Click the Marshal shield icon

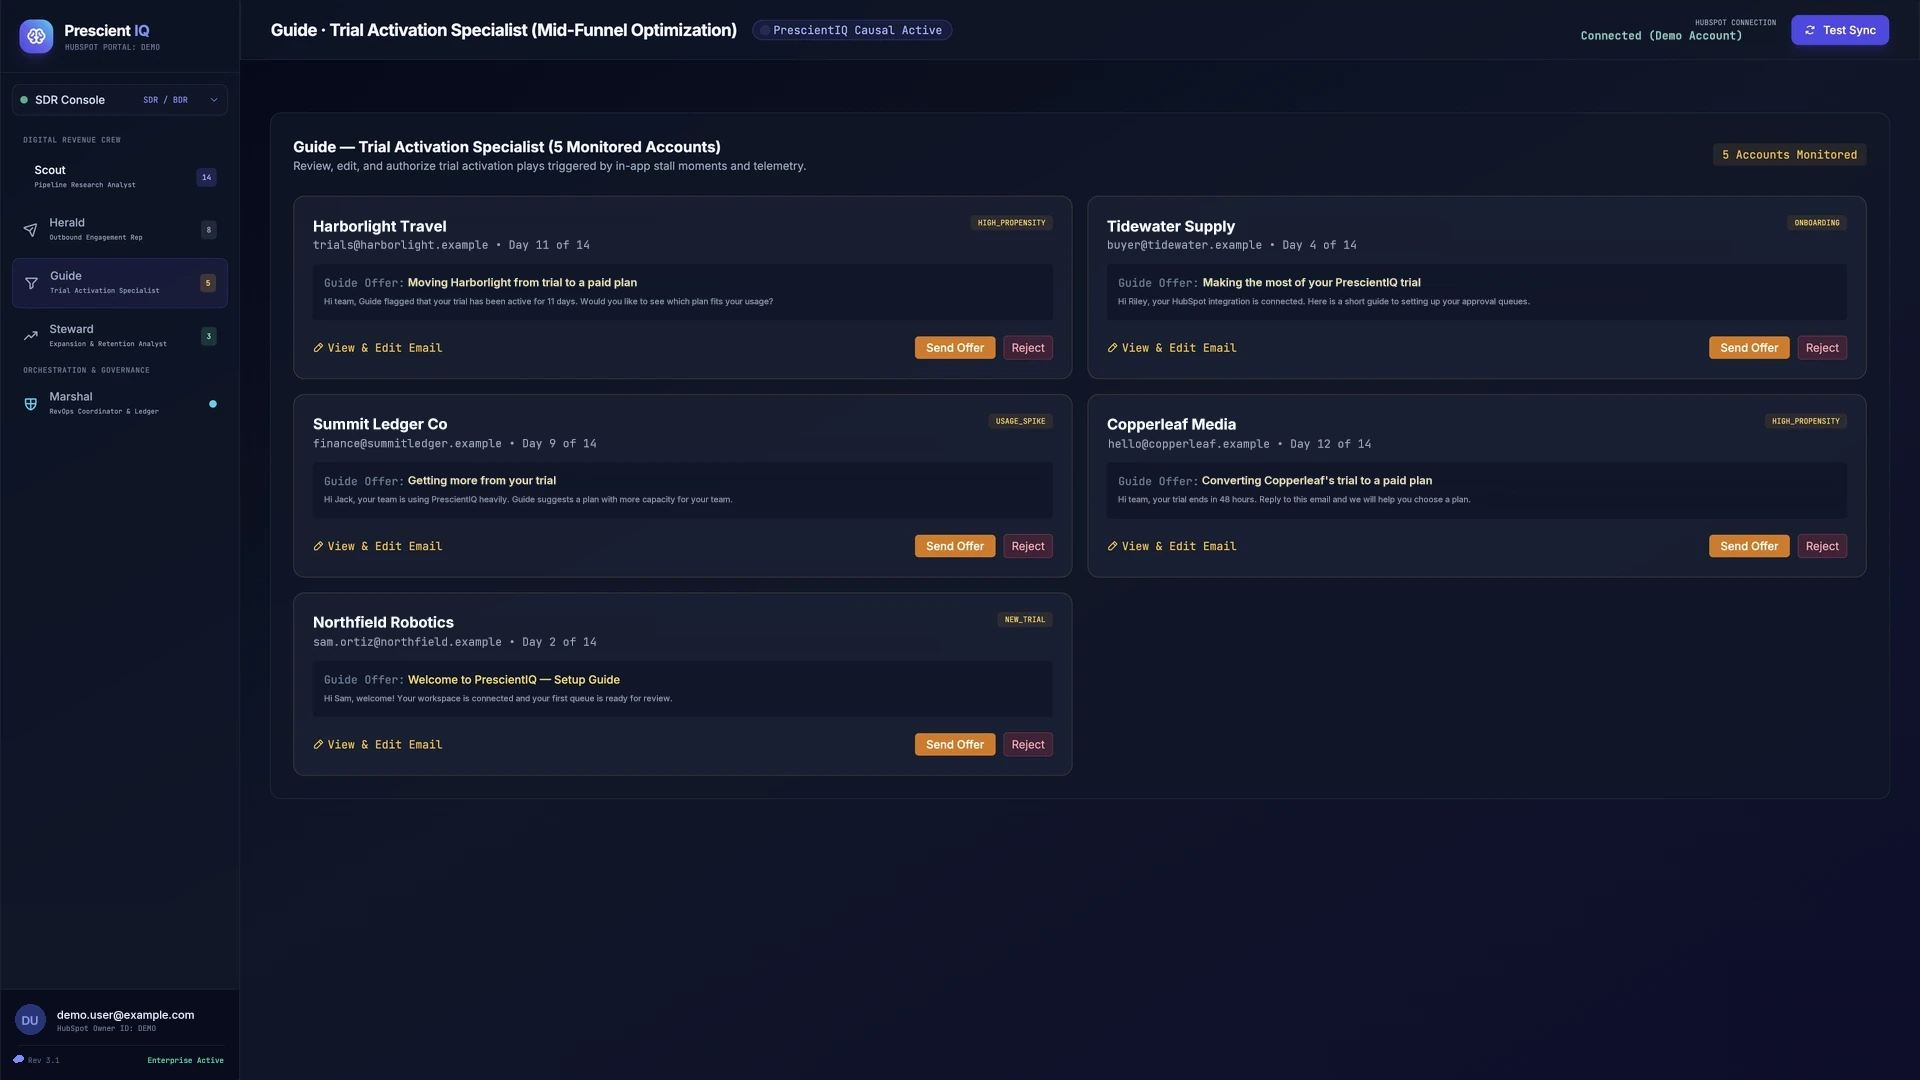tap(30, 404)
